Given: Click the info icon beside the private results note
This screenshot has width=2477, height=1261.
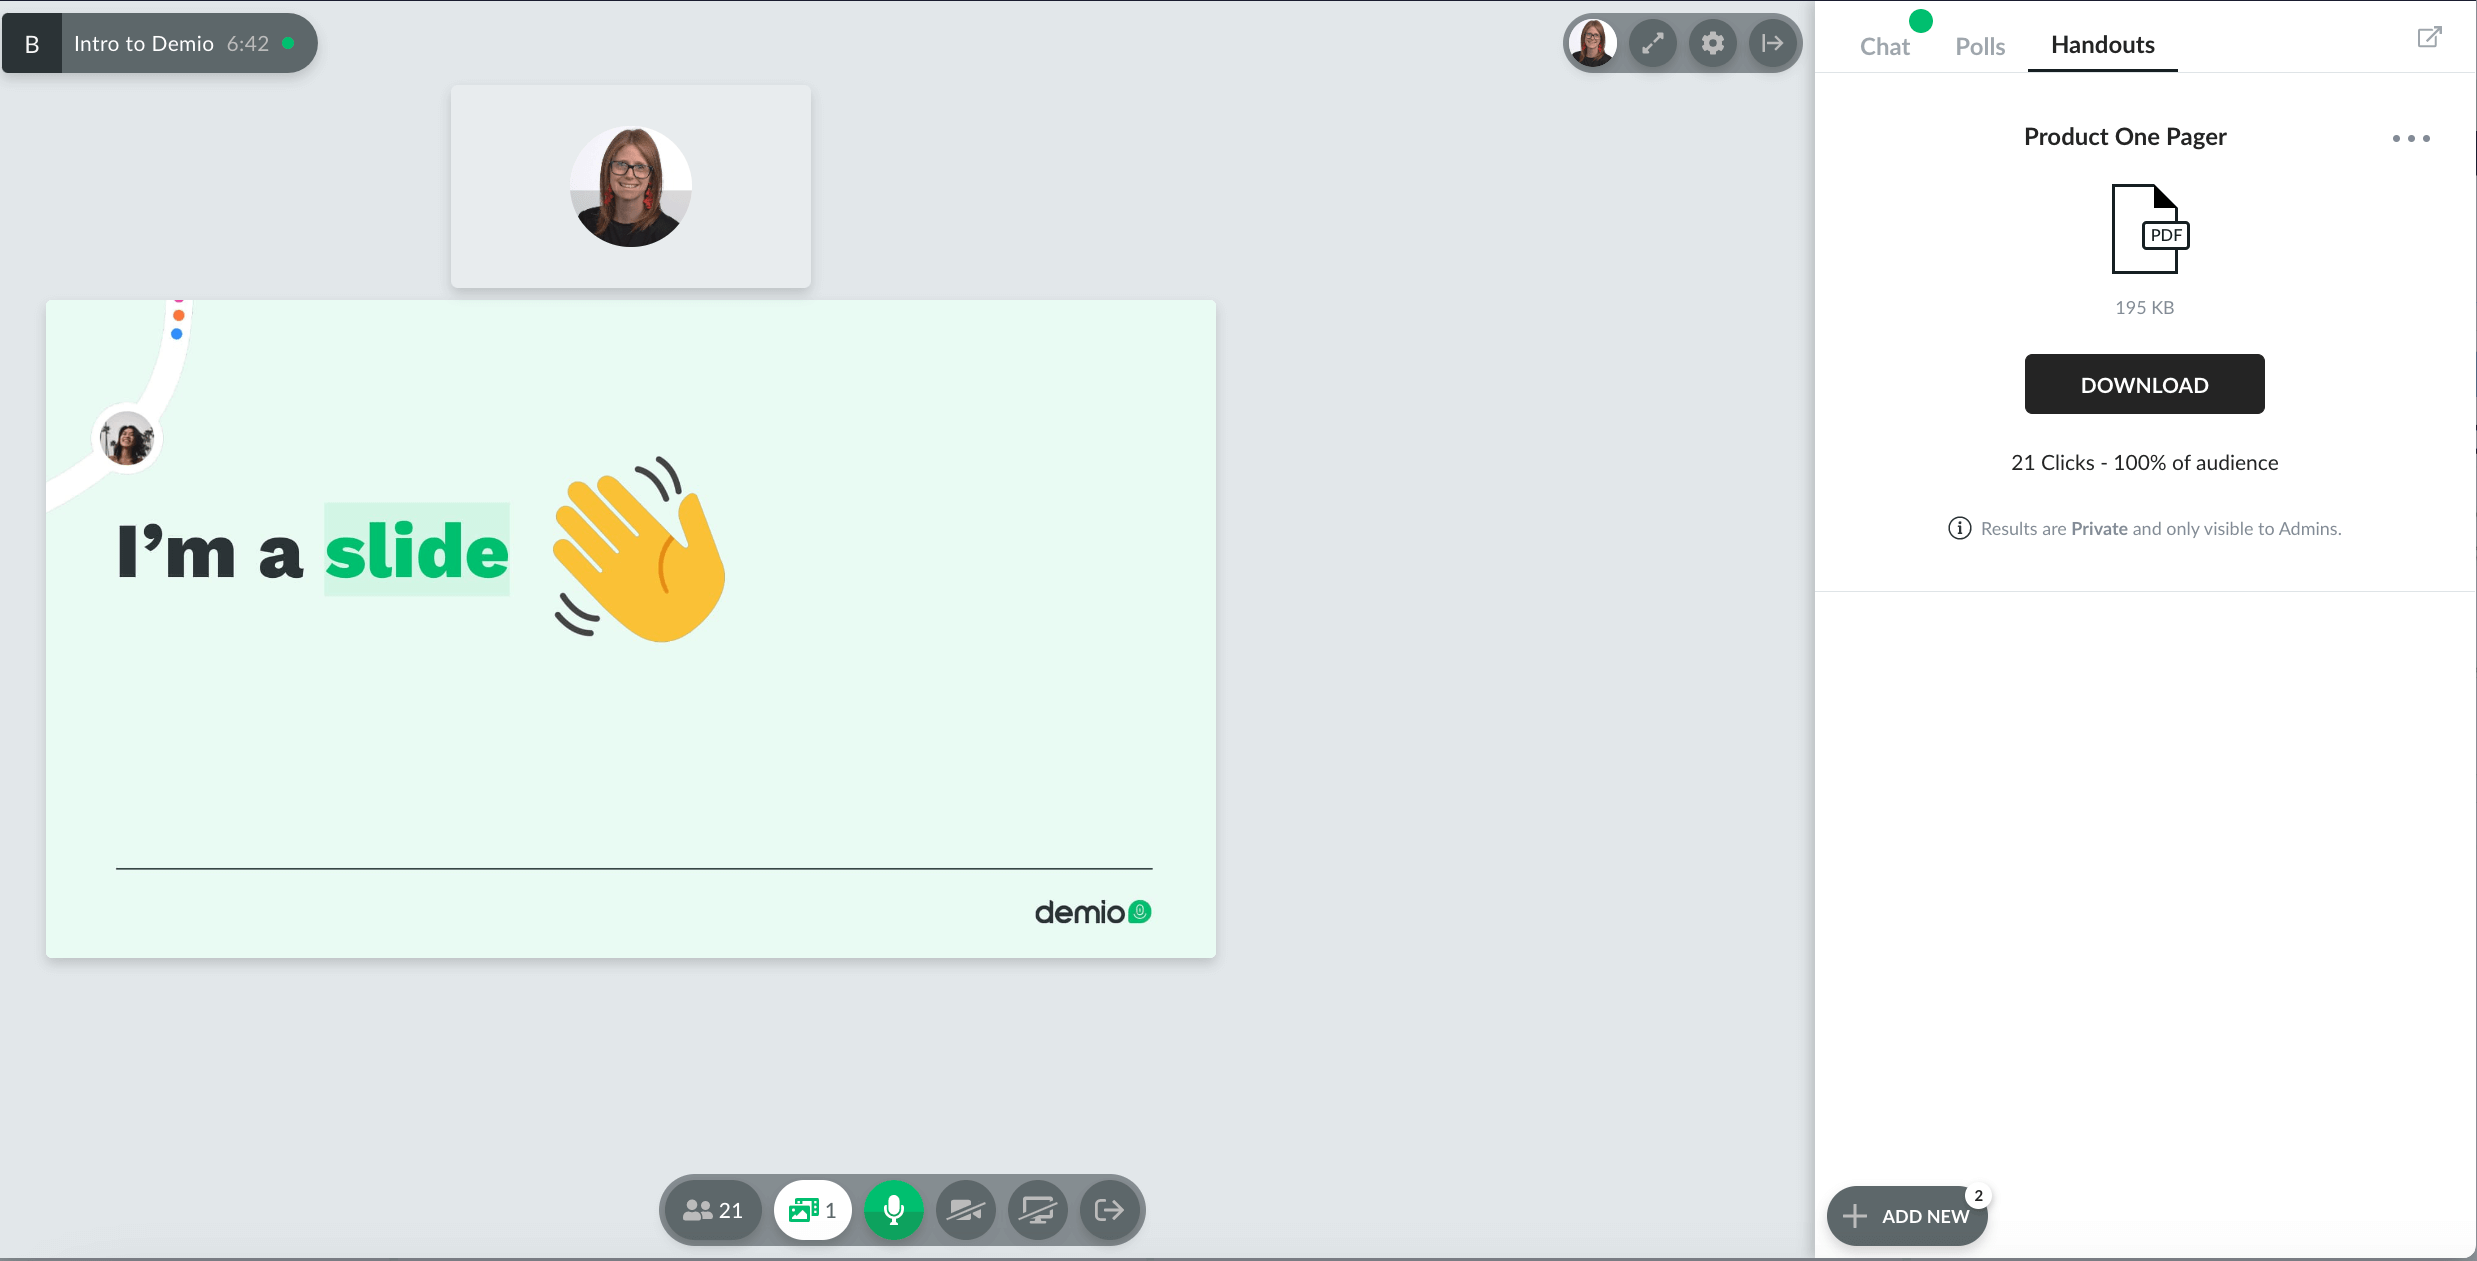Looking at the screenshot, I should (1960, 528).
